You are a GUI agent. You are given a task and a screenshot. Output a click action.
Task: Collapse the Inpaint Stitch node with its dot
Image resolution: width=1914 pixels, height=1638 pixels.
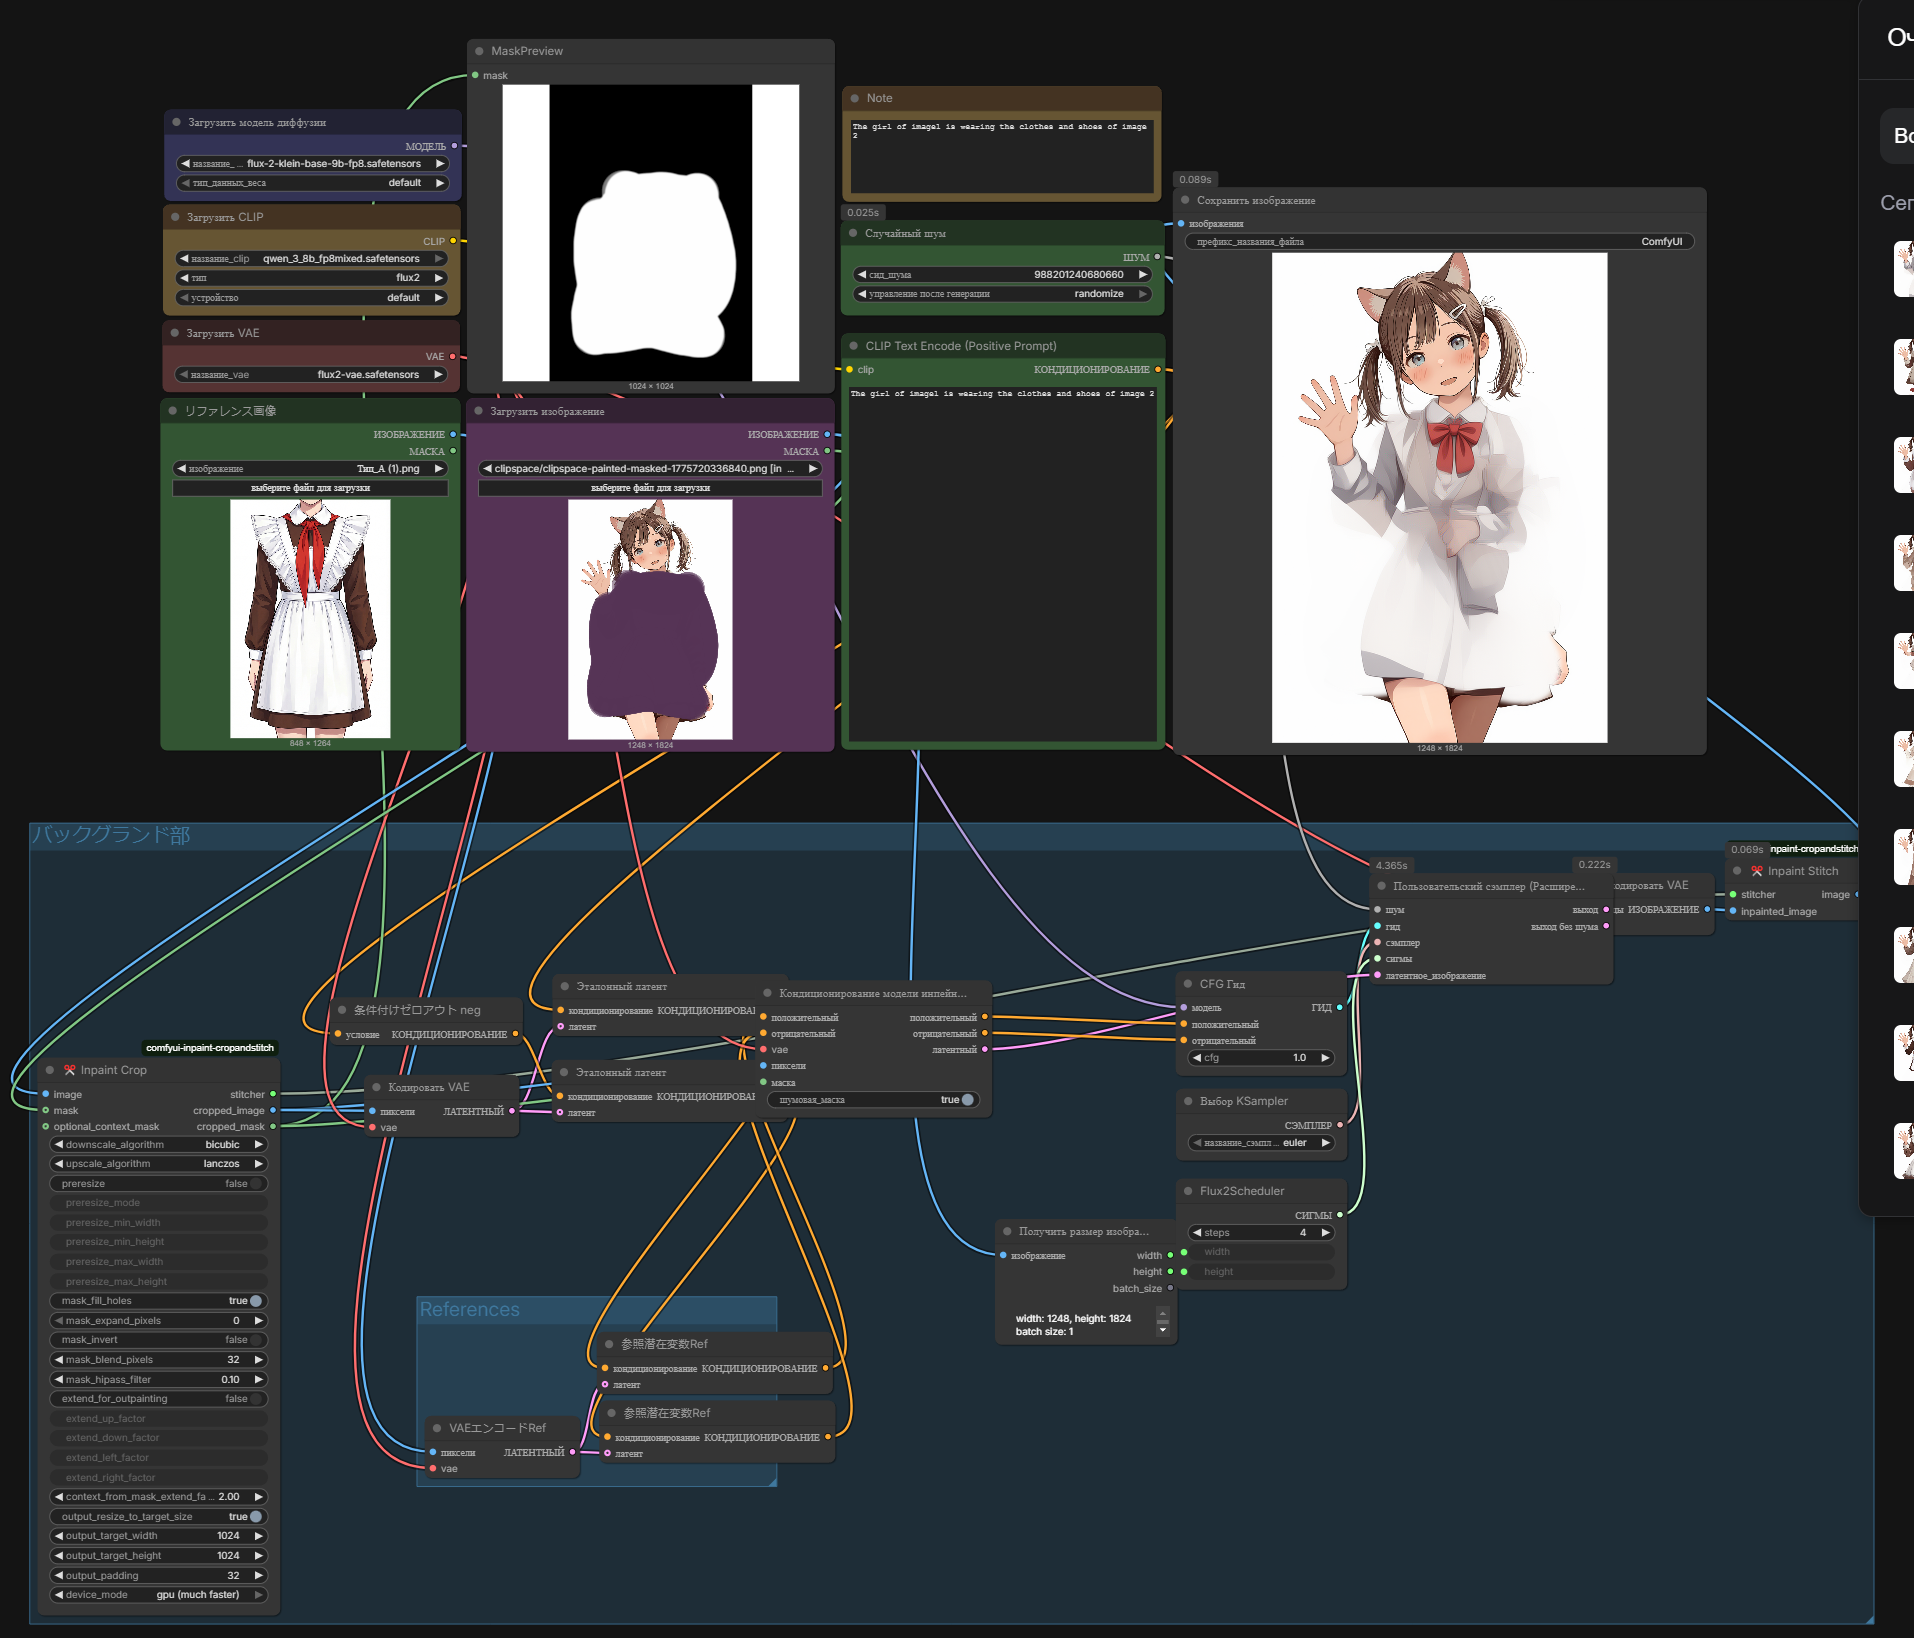point(1737,871)
